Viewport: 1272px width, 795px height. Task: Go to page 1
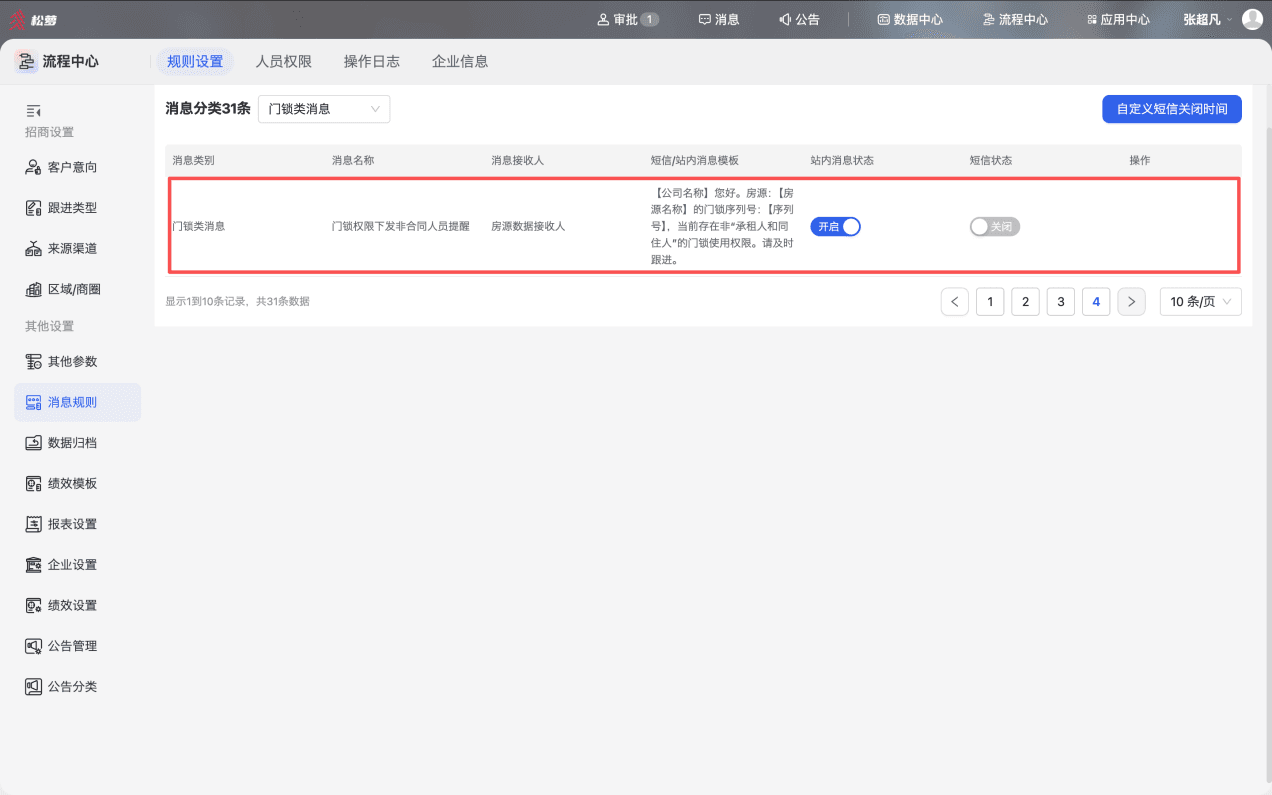990,302
